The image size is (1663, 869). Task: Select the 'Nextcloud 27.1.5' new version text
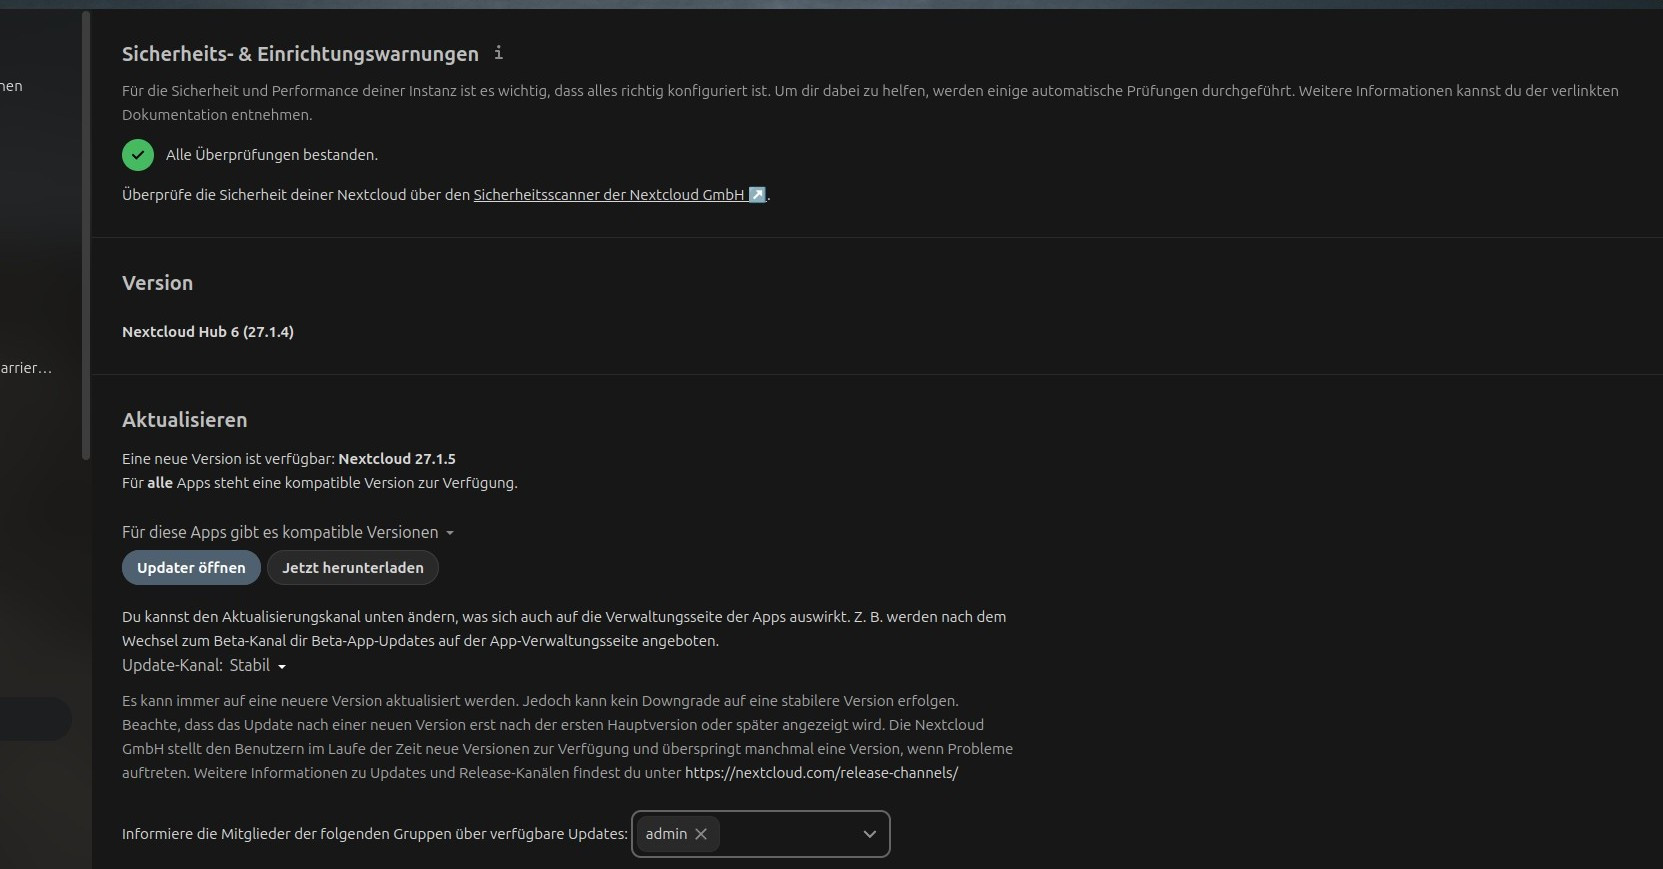coord(397,459)
